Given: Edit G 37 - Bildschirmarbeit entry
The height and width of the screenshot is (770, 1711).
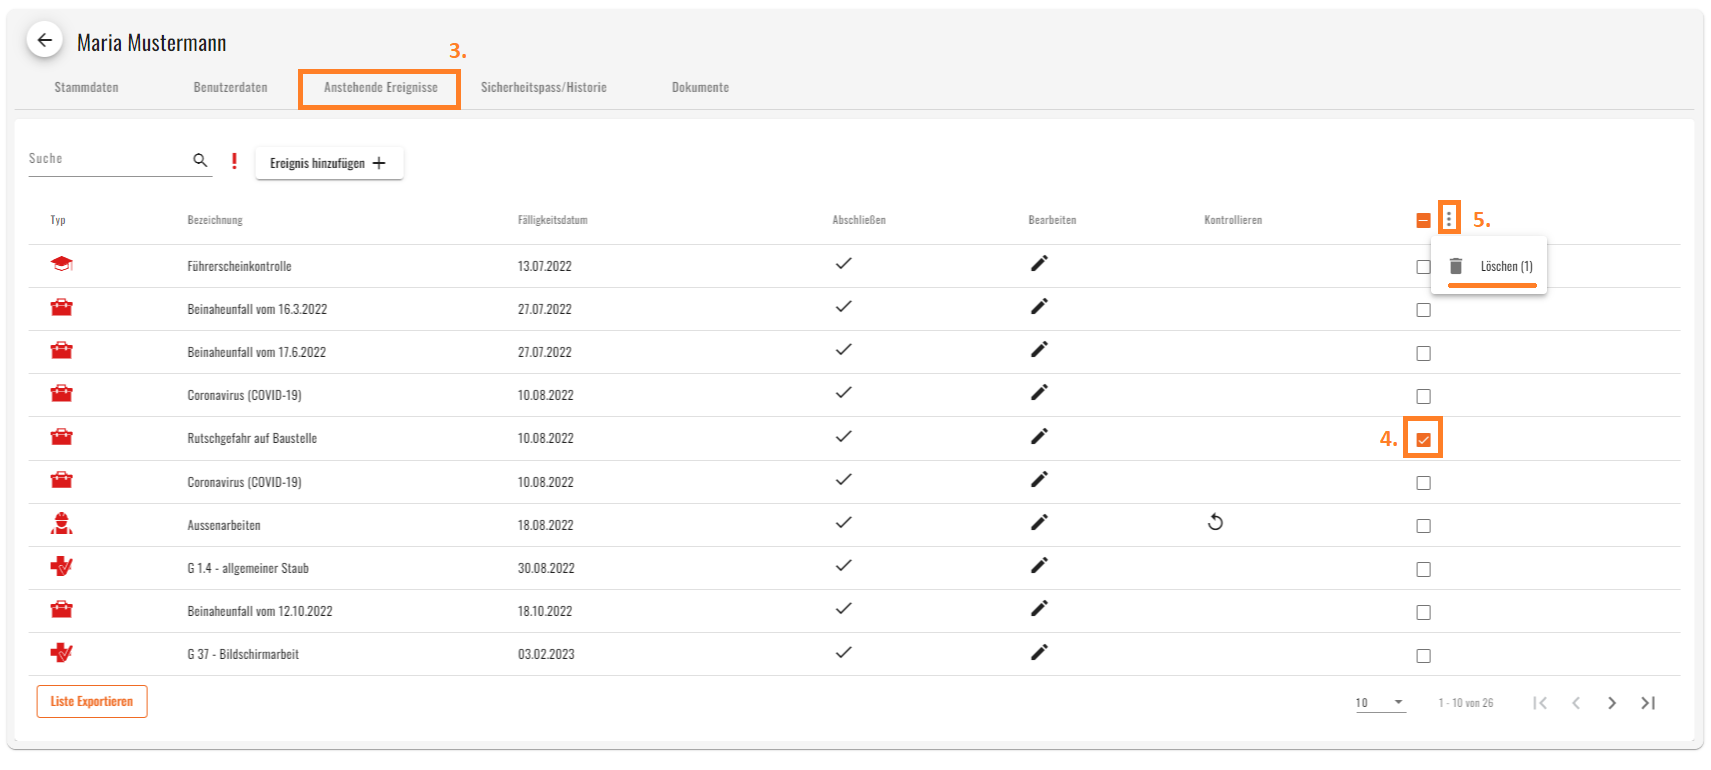Looking at the screenshot, I should click(x=1039, y=653).
